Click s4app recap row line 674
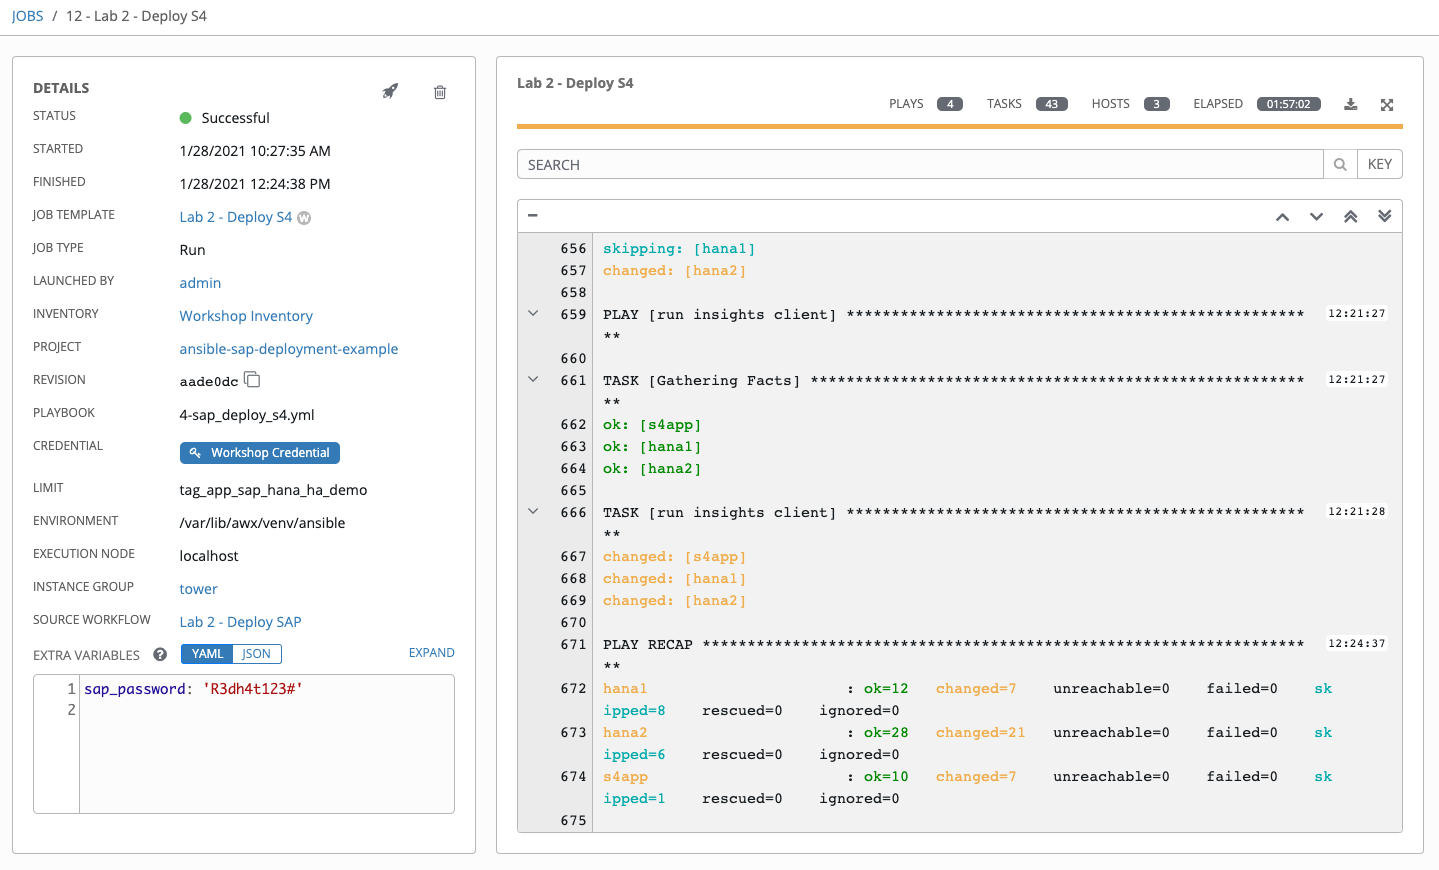 [967, 787]
